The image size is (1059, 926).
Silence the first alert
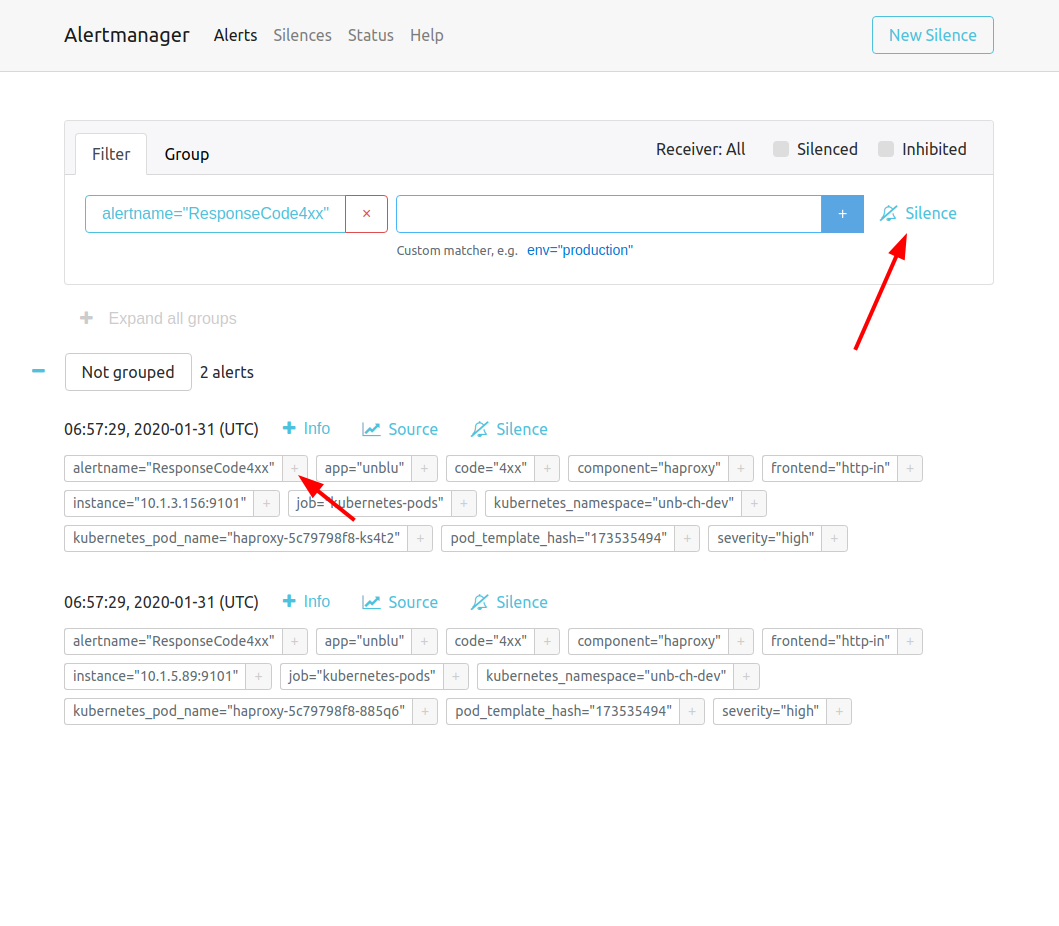pyautogui.click(x=509, y=429)
